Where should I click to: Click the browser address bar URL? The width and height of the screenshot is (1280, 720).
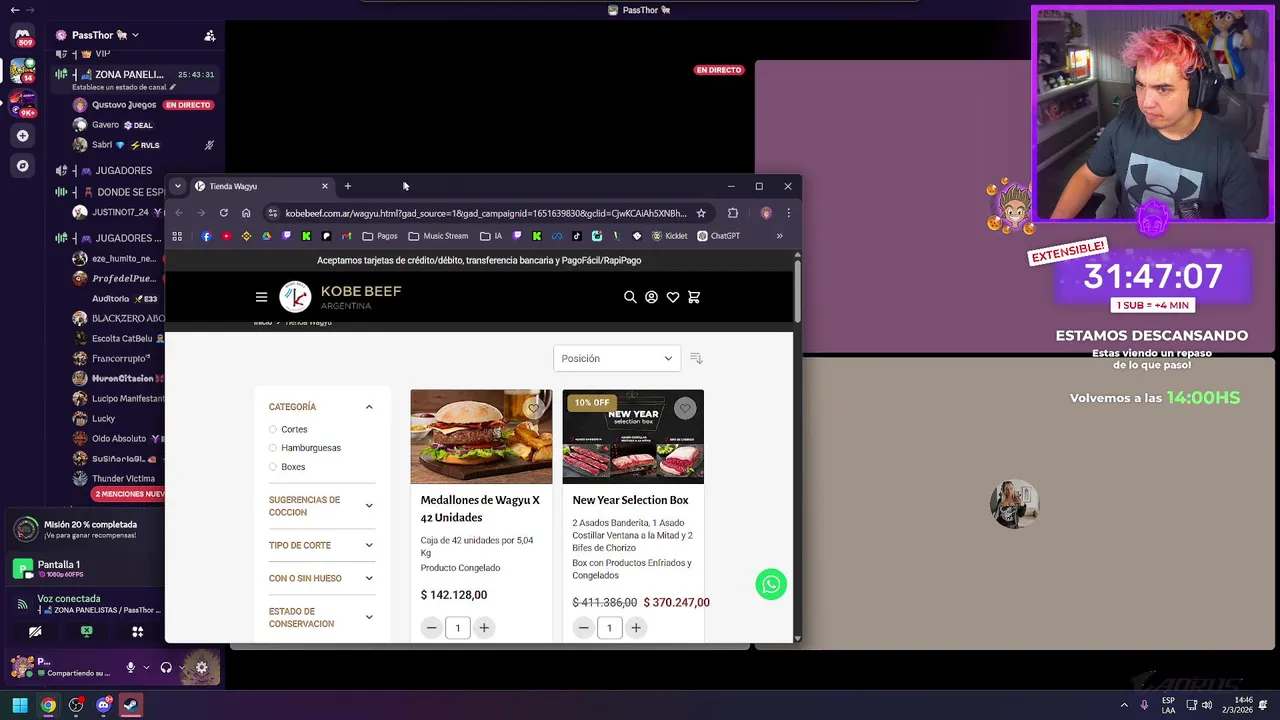coord(486,213)
